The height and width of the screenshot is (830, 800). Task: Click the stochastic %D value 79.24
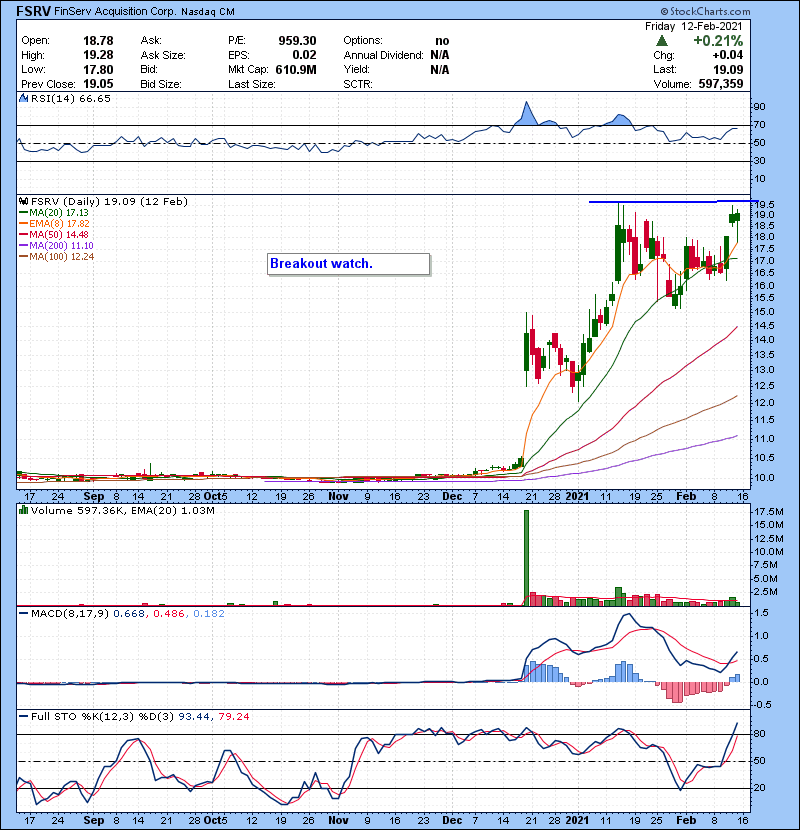pos(233,717)
